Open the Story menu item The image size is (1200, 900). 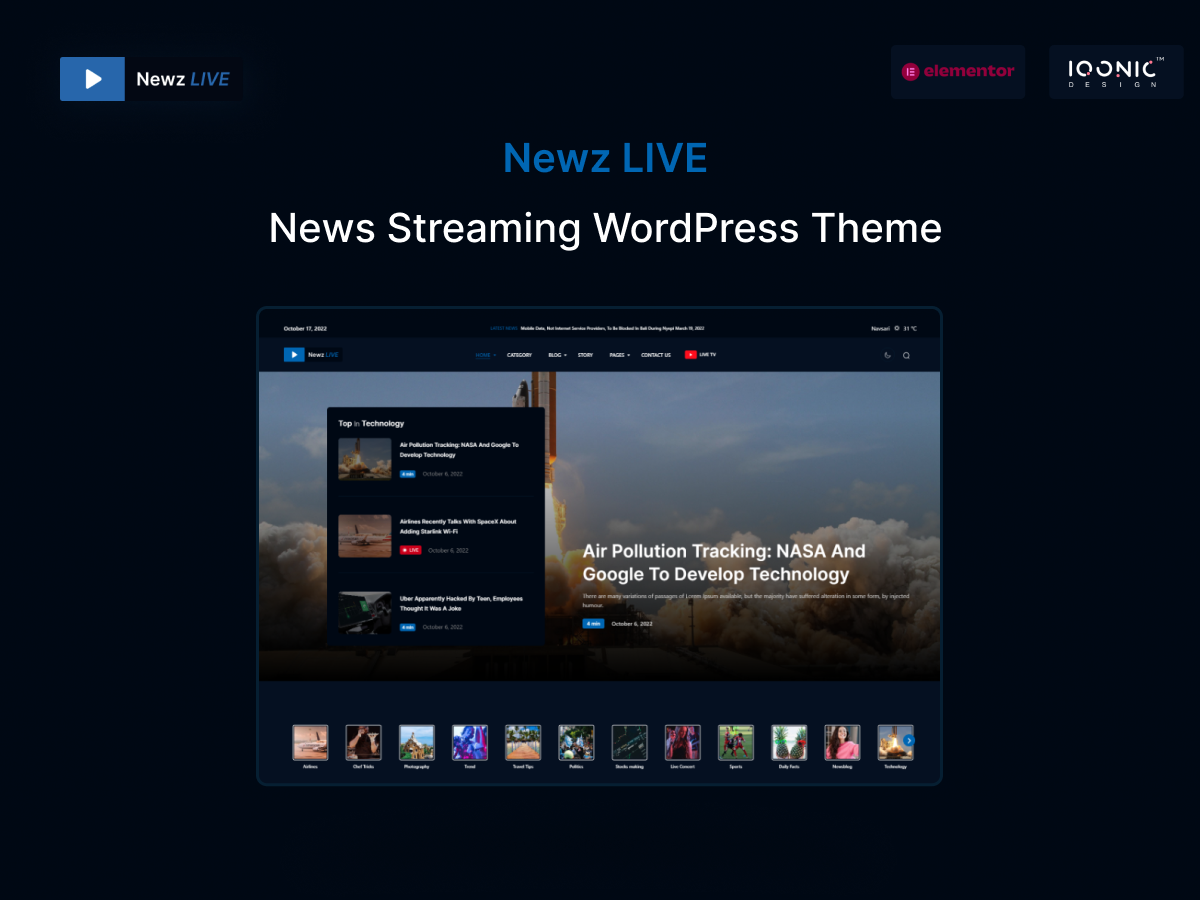(x=585, y=355)
